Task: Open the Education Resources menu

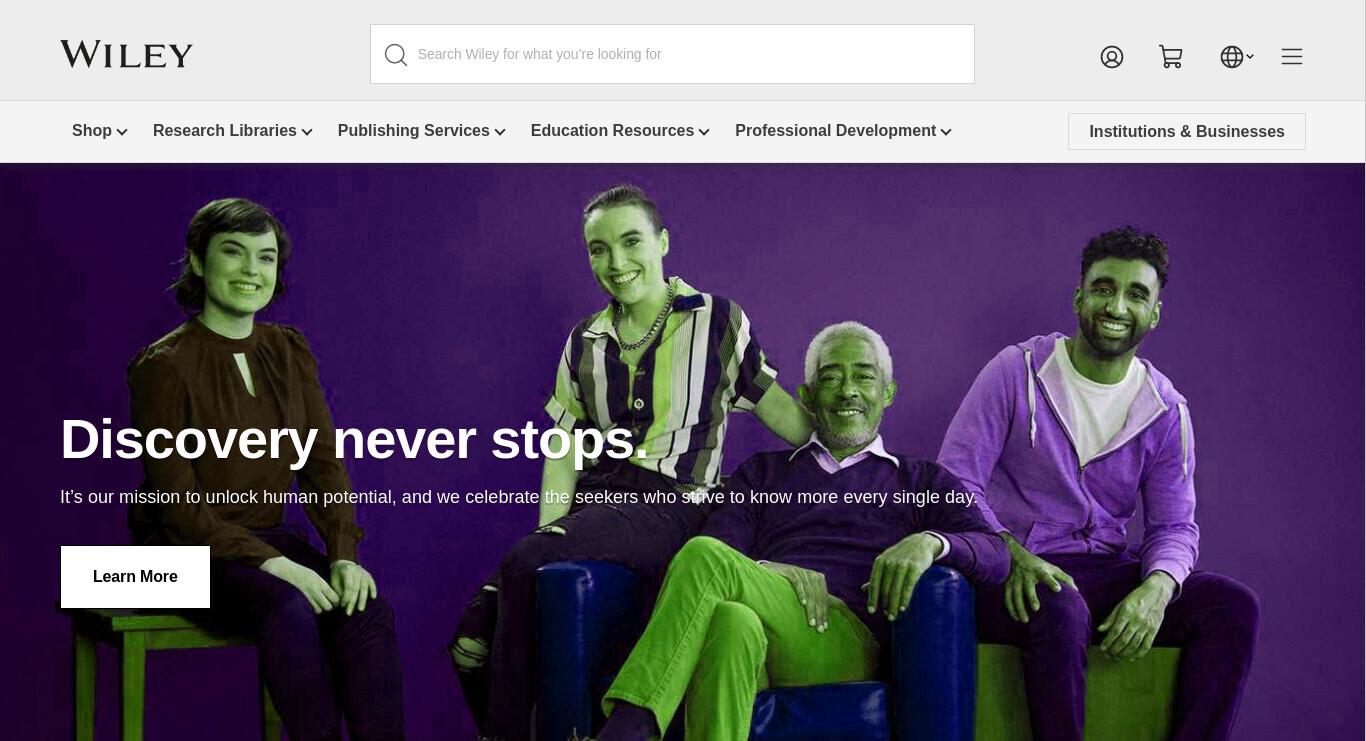Action: click(612, 131)
